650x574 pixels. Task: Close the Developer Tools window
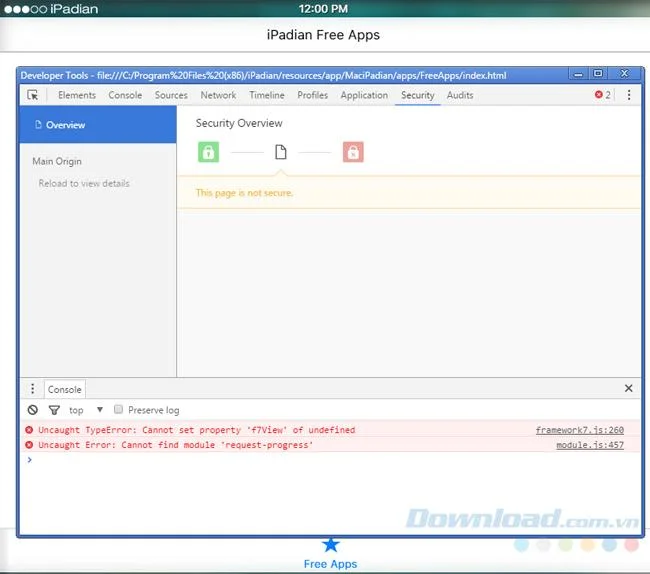click(x=624, y=74)
